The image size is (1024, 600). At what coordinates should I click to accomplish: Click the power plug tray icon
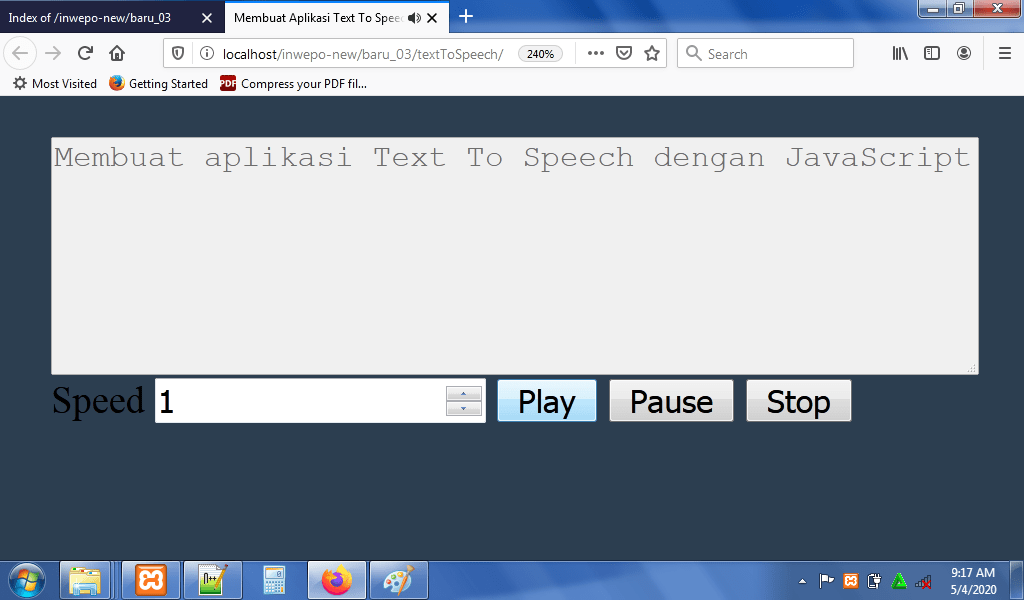[x=874, y=580]
